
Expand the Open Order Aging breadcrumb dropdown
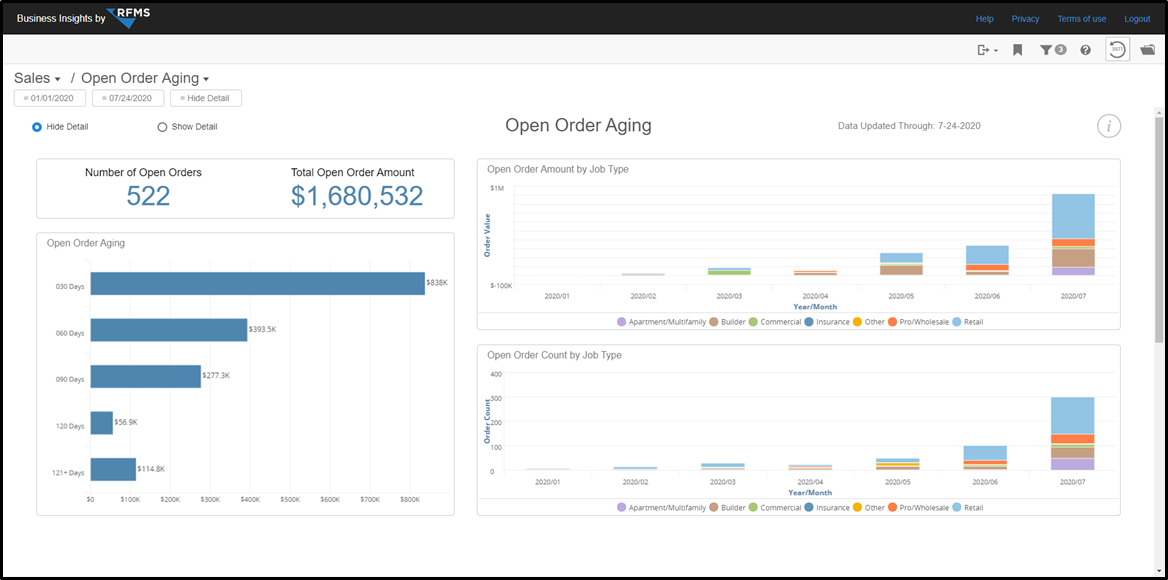pos(145,78)
